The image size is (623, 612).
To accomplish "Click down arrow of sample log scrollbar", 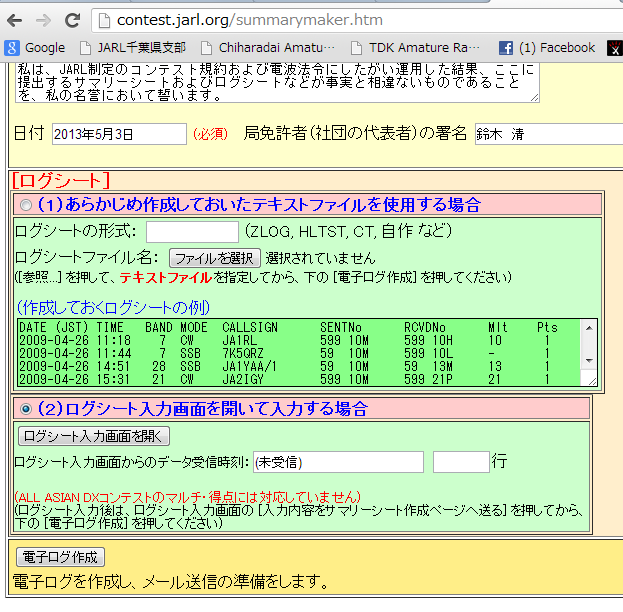I will tap(589, 360).
